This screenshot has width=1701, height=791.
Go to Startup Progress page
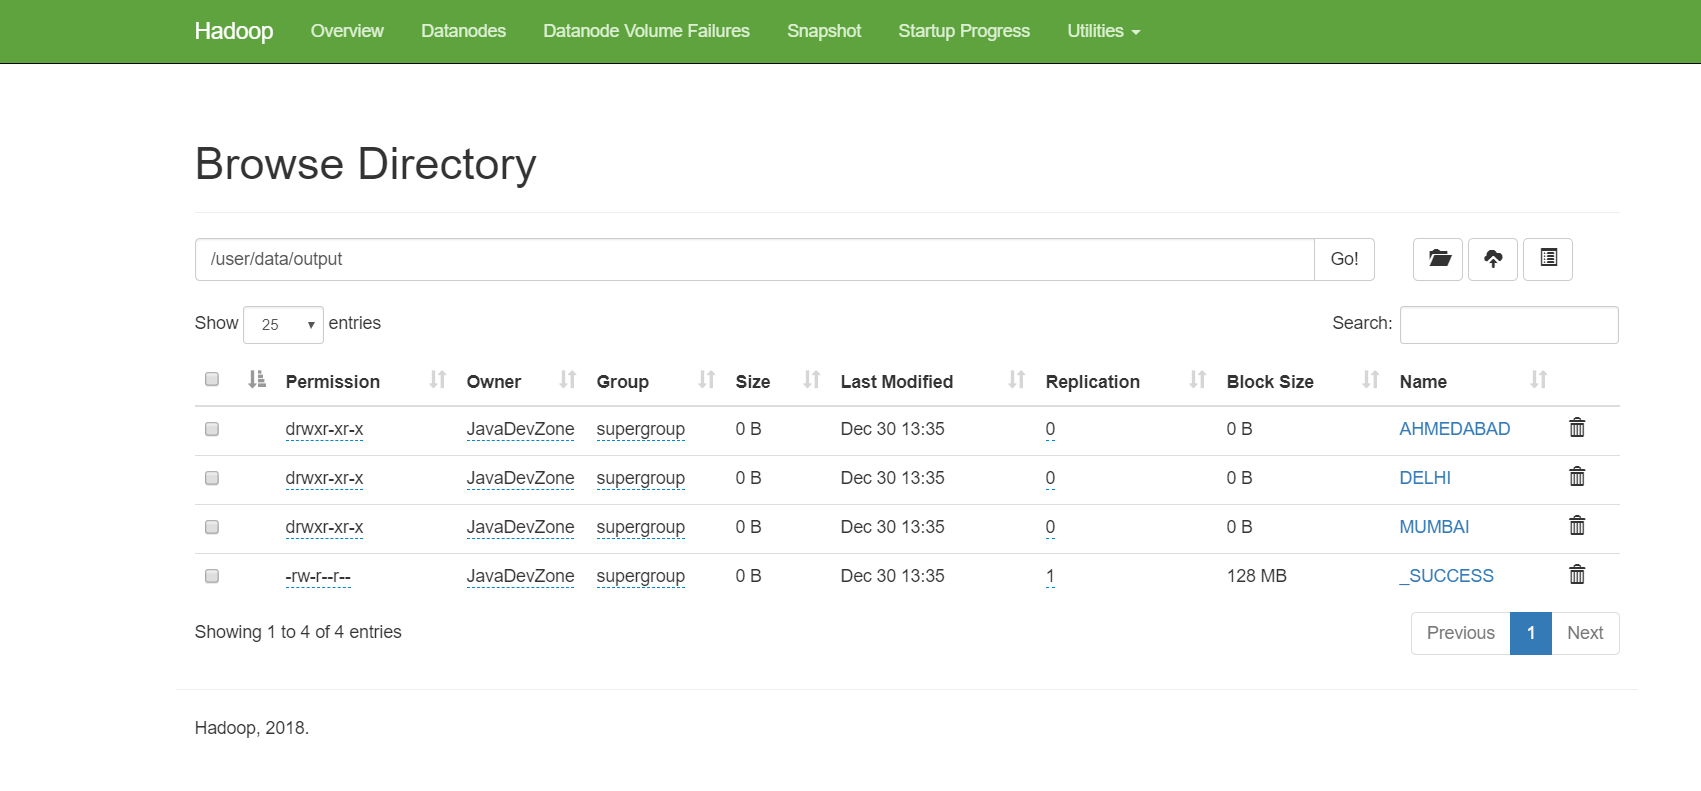click(x=963, y=31)
